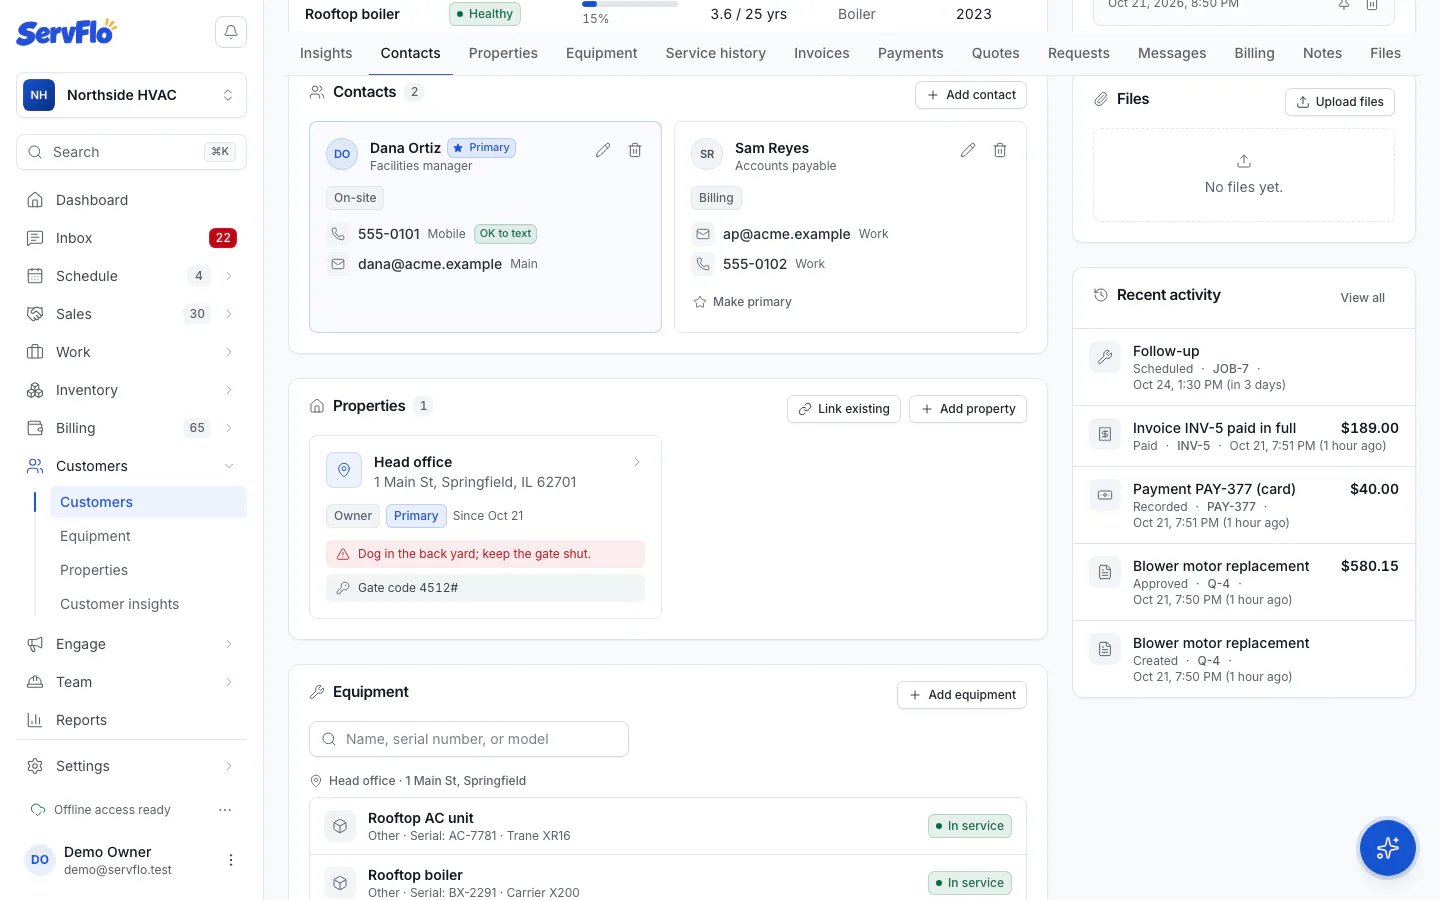1440x900 pixels.
Task: Click the Billing wallet icon
Action: coord(35,428)
